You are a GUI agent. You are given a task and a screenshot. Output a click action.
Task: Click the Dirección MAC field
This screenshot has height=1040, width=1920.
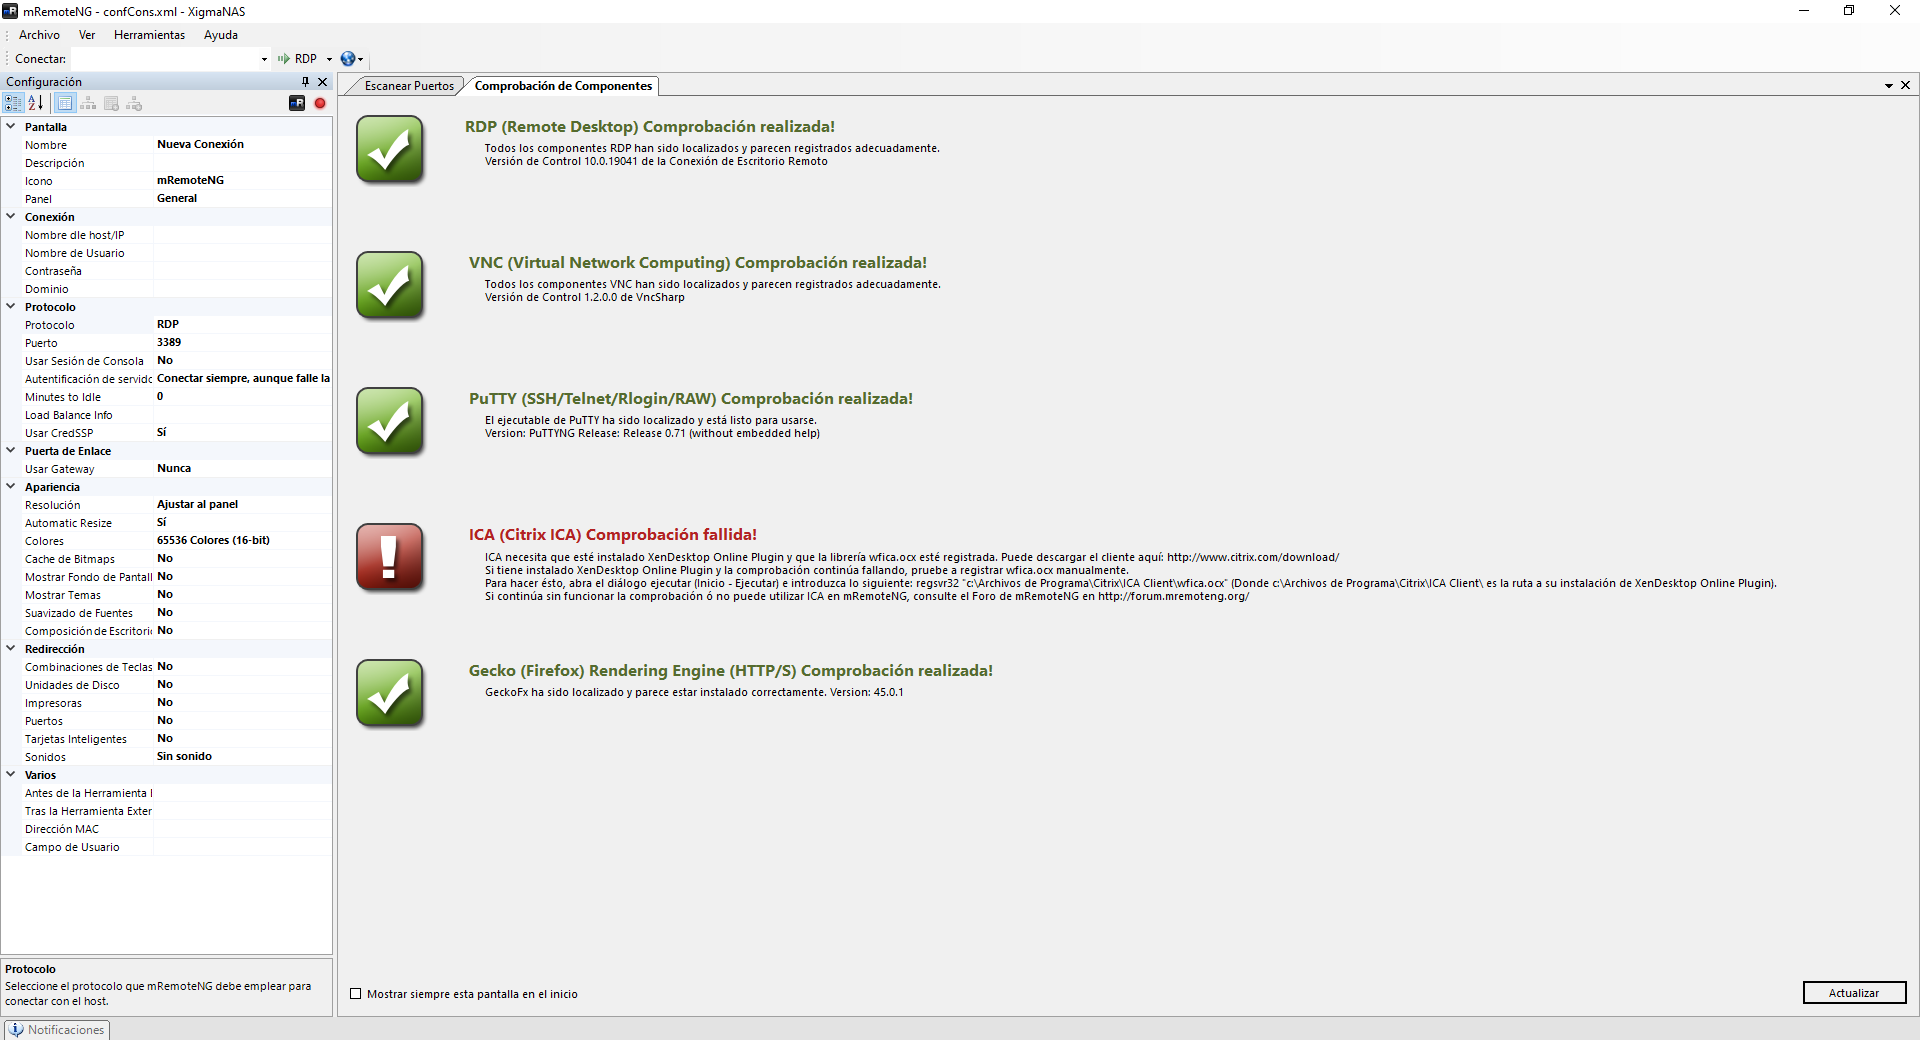(x=243, y=829)
